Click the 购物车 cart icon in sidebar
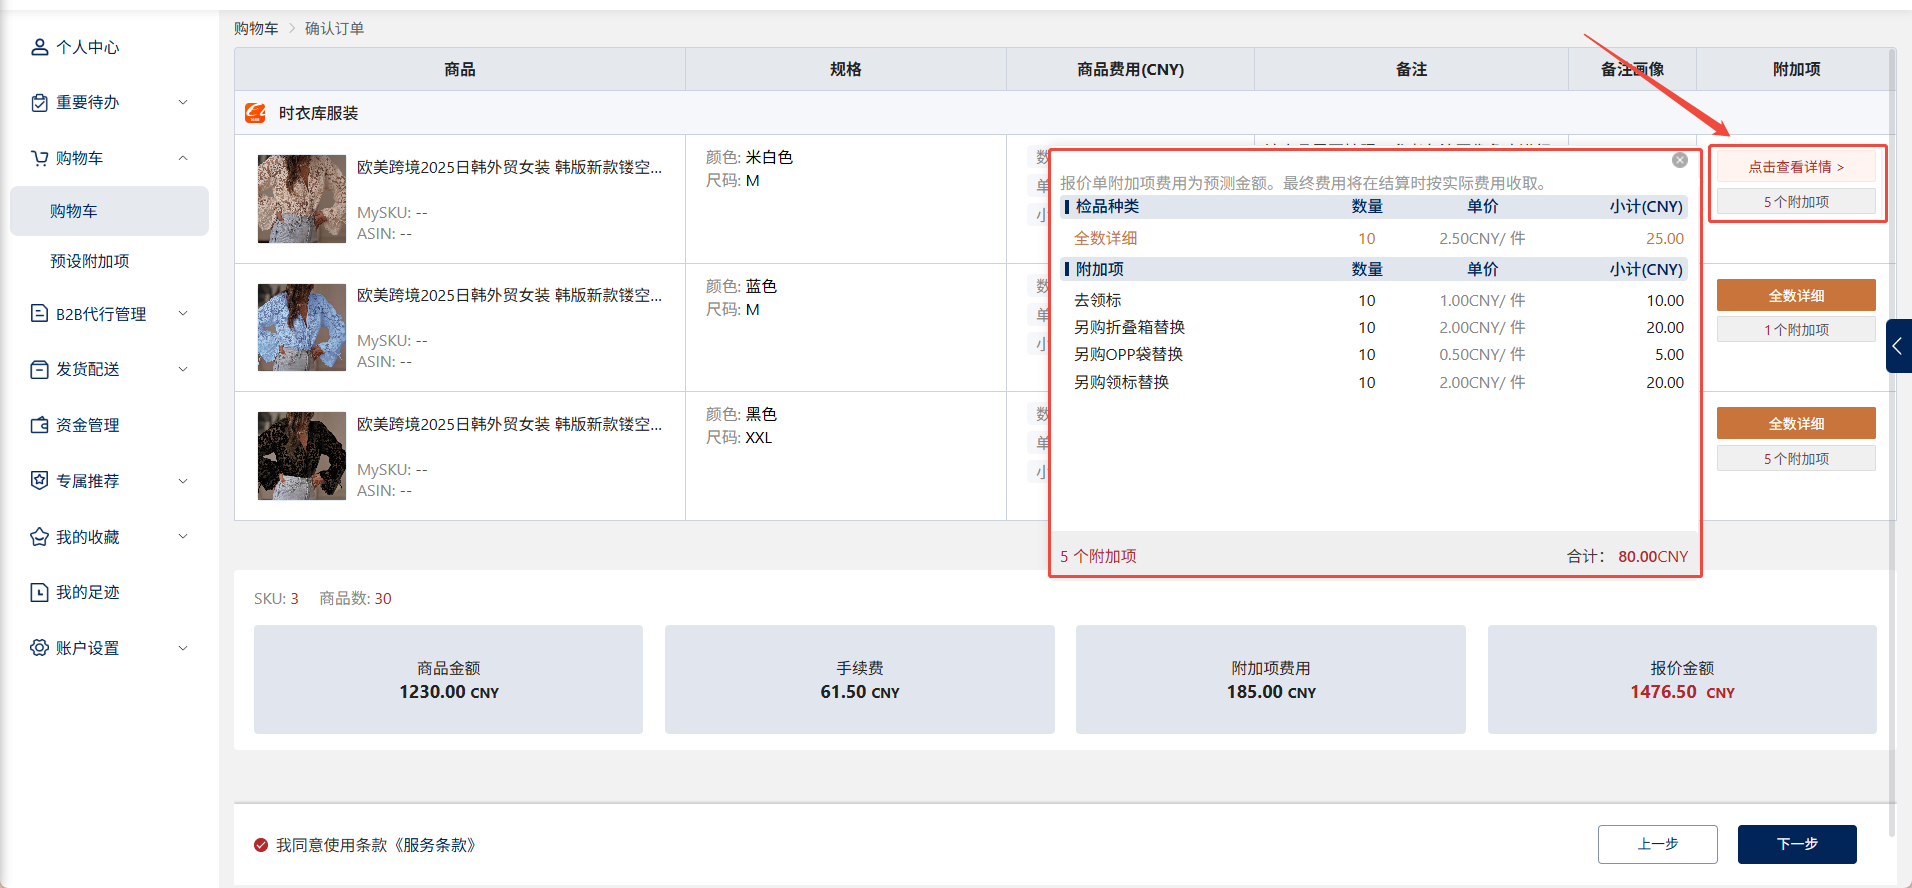This screenshot has width=1912, height=888. (39, 158)
